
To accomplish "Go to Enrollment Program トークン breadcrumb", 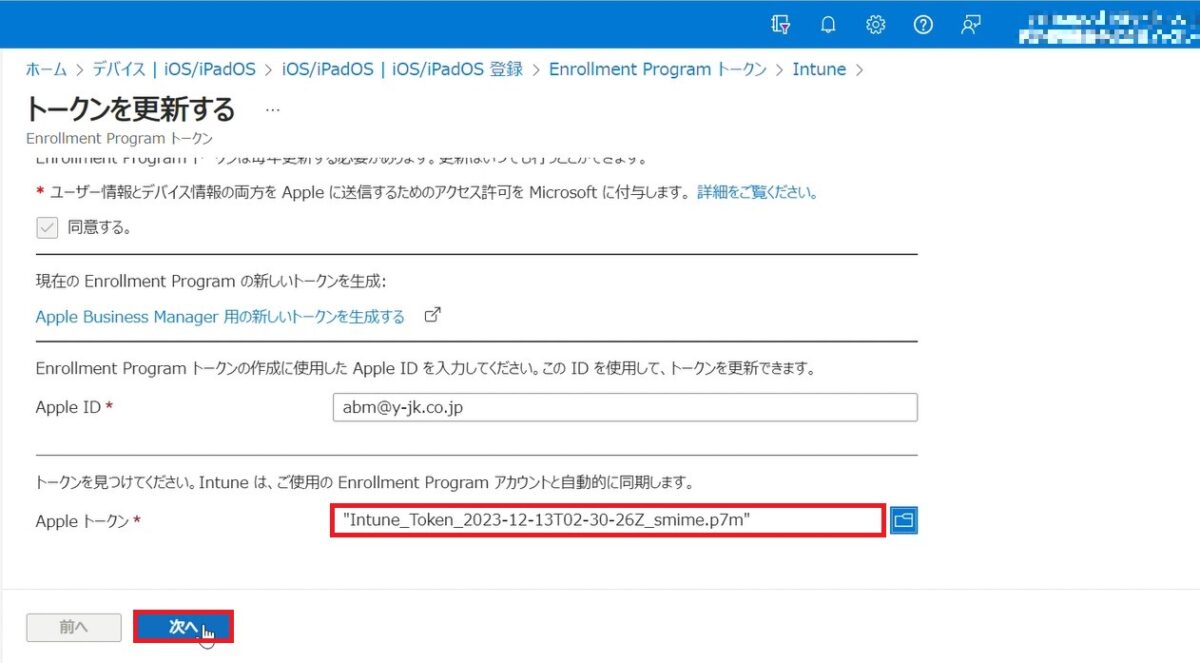I will [658, 69].
